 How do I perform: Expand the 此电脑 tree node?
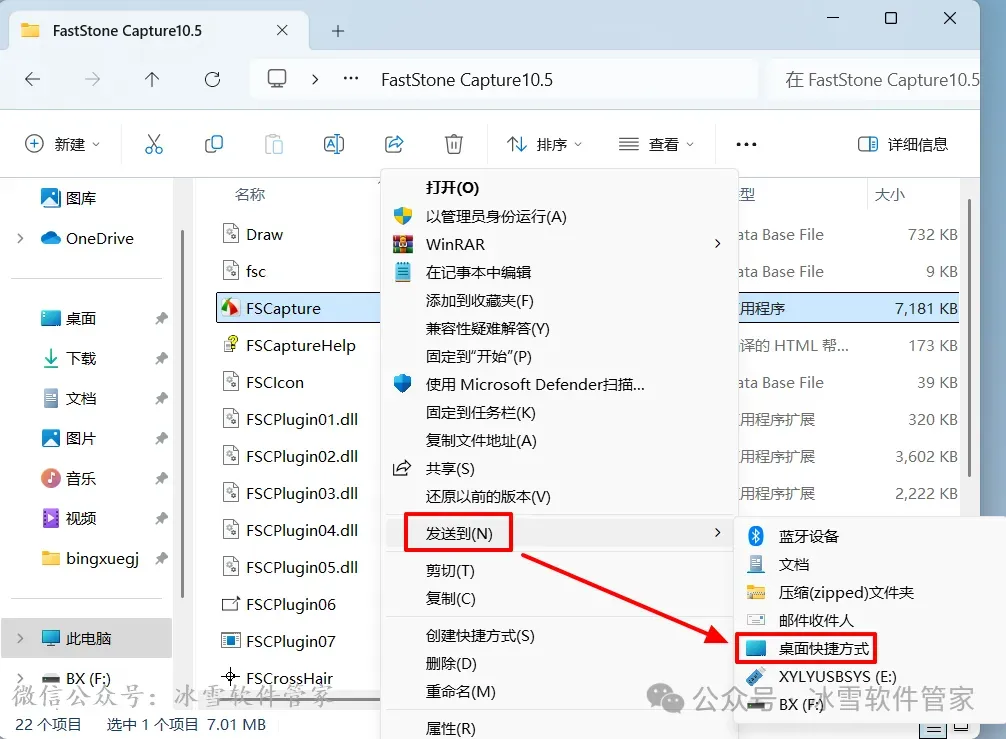pos(21,638)
